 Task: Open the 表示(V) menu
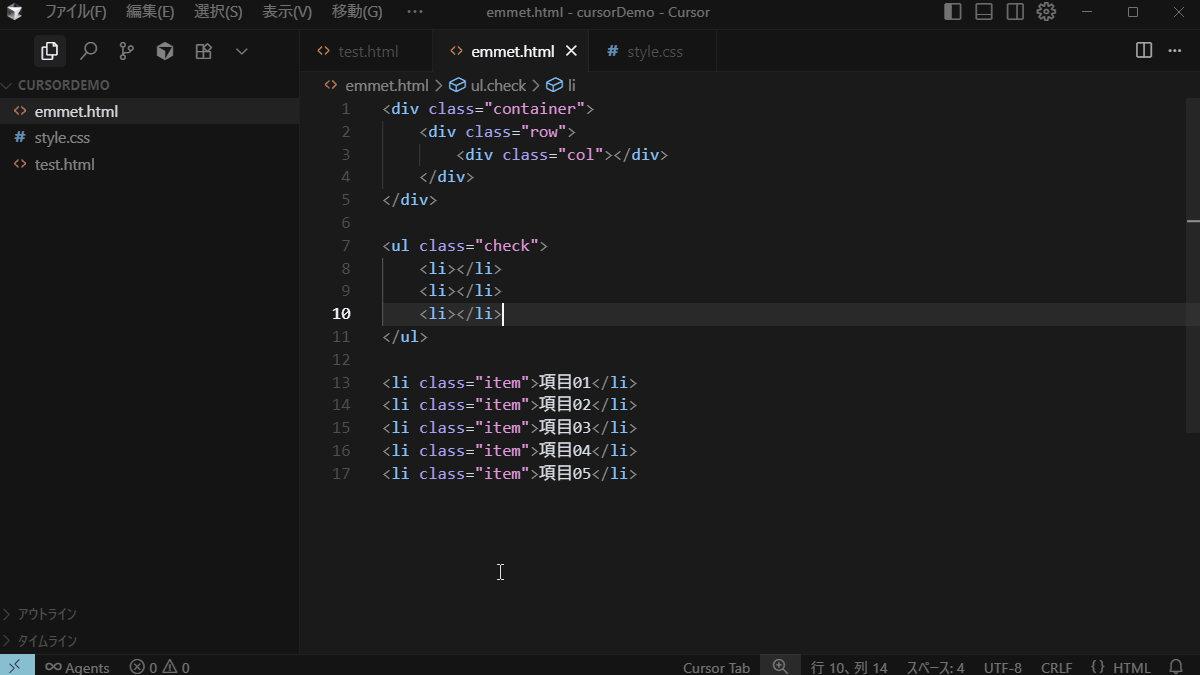coord(287,12)
